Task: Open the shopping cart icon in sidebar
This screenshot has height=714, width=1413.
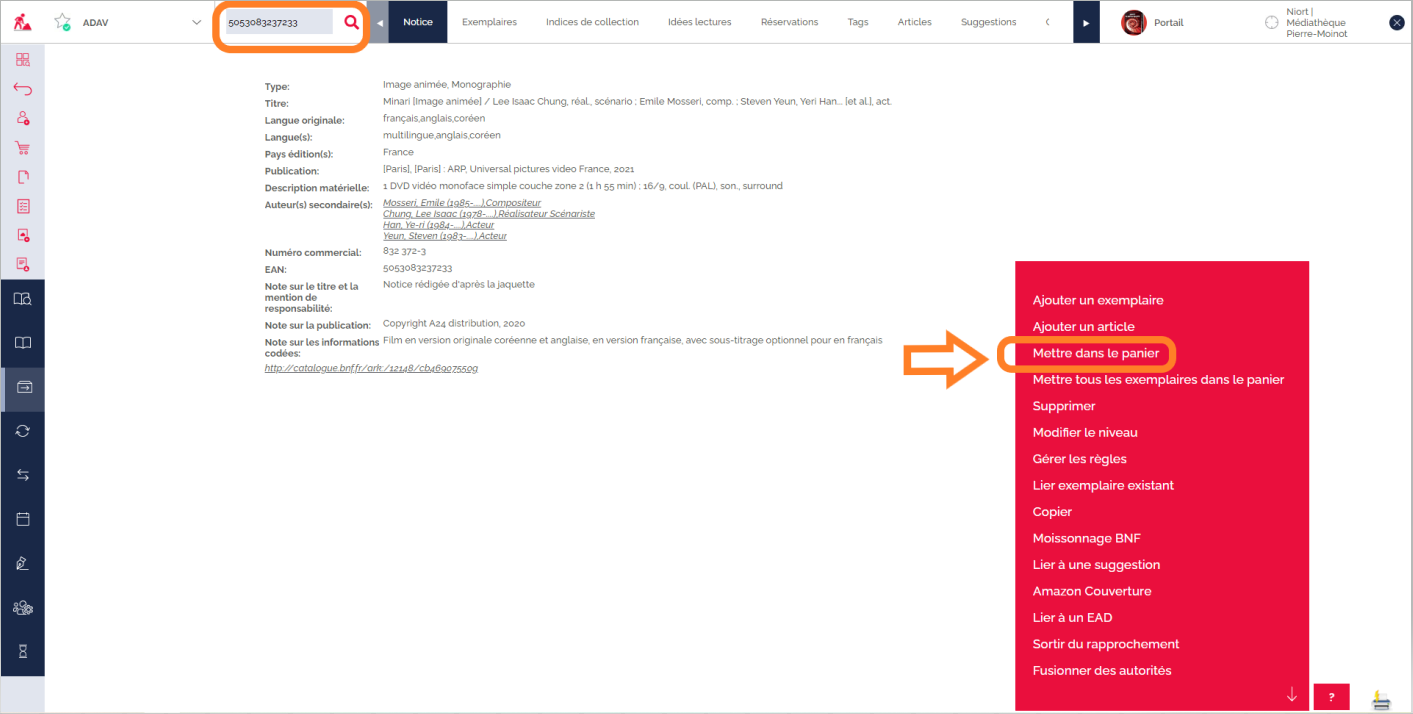Action: (x=22, y=147)
